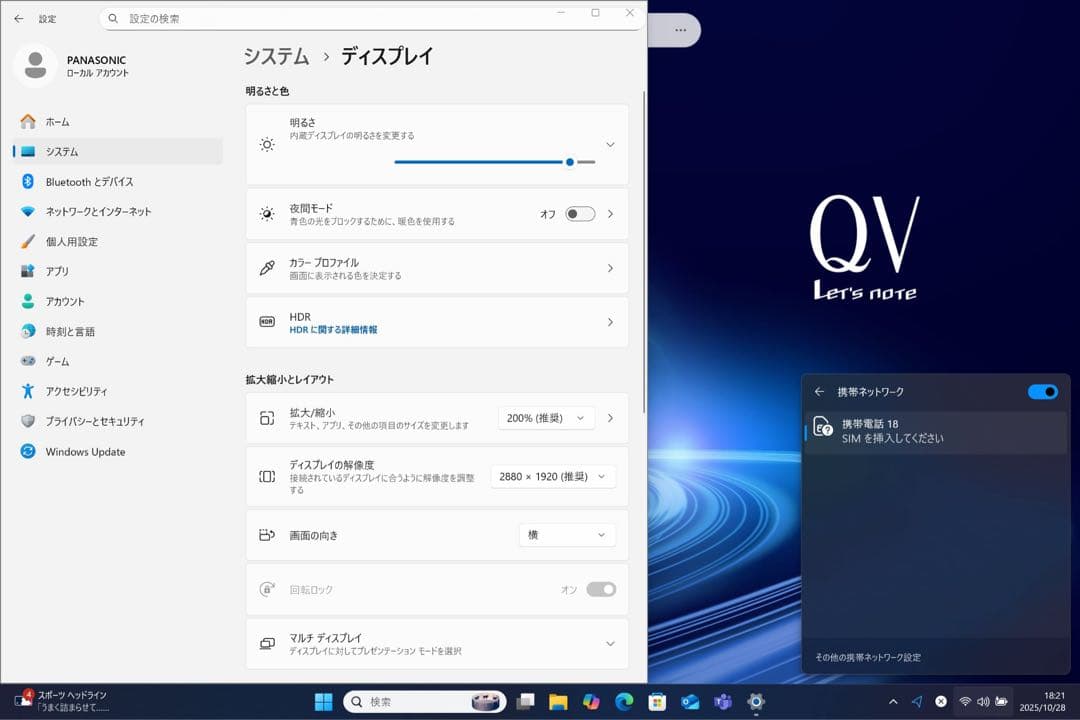This screenshot has height=720, width=1080.
Task: Open その他の携帯ネットワーク設定
Action: 871,657
